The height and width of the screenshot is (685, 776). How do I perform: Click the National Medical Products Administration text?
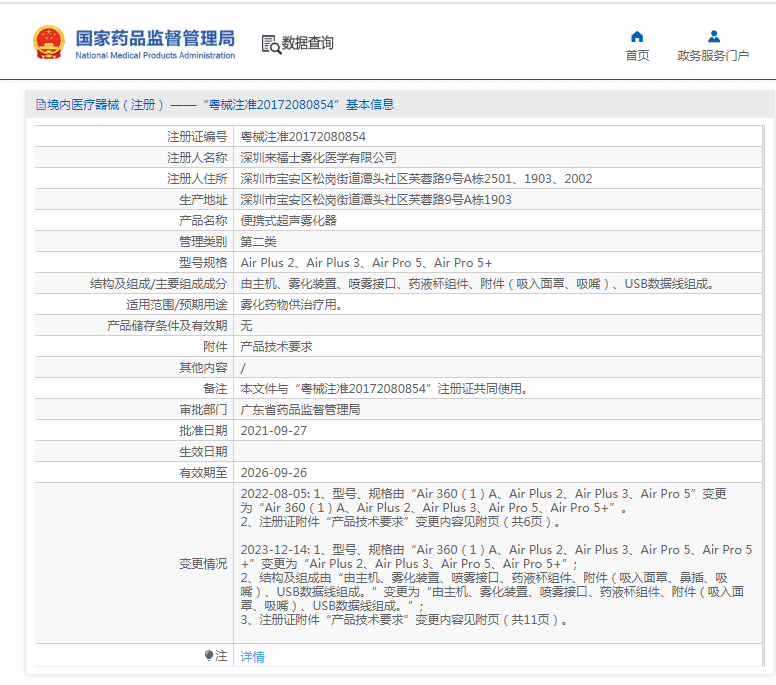pos(155,55)
